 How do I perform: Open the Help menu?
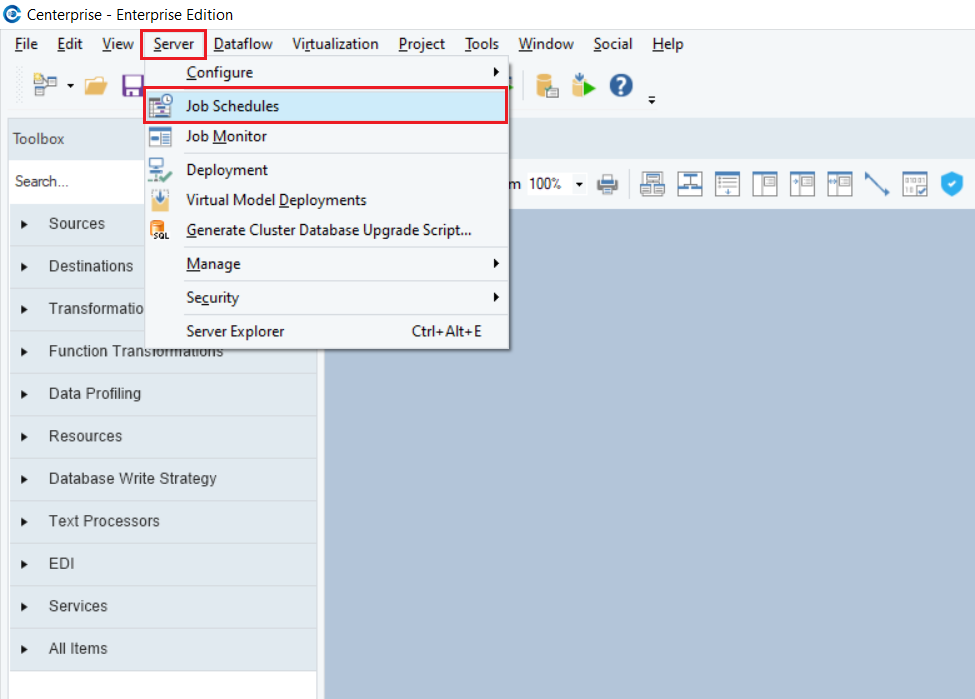(668, 44)
